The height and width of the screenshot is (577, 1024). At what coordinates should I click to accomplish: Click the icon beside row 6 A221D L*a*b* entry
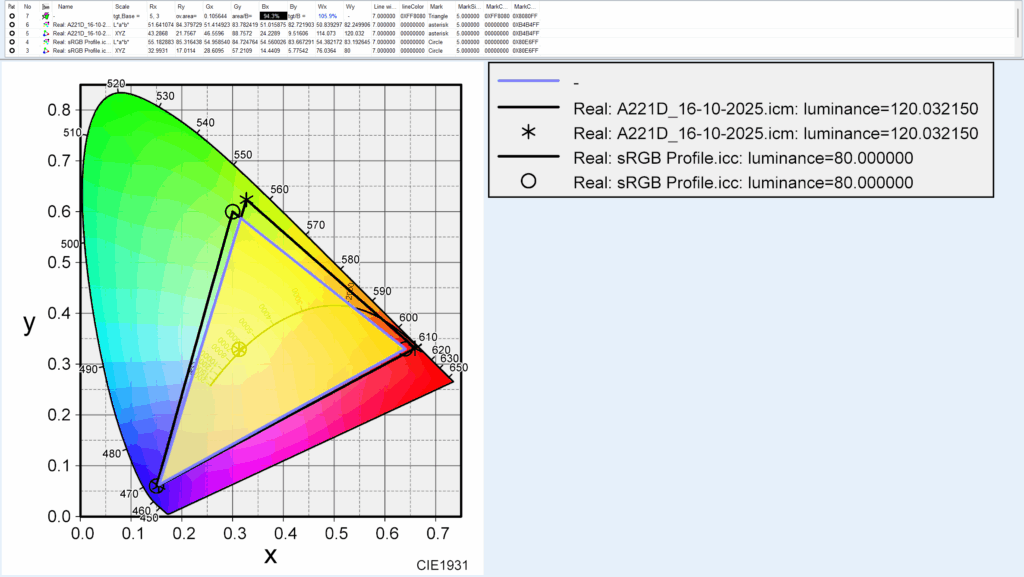45,25
